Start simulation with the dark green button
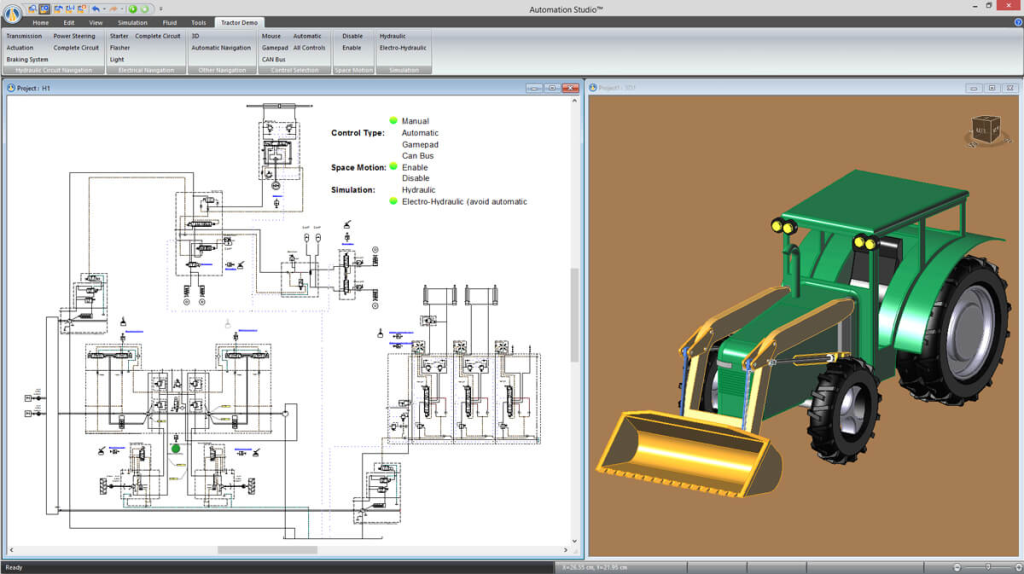This screenshot has width=1024, height=574. pos(133,9)
